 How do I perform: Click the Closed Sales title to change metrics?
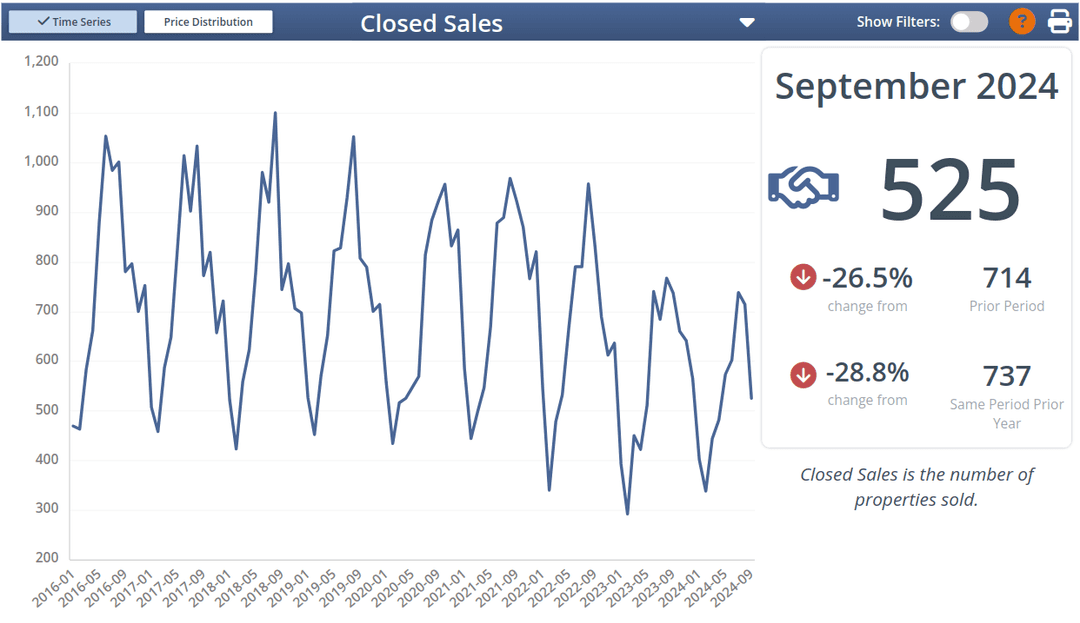[x=431, y=23]
